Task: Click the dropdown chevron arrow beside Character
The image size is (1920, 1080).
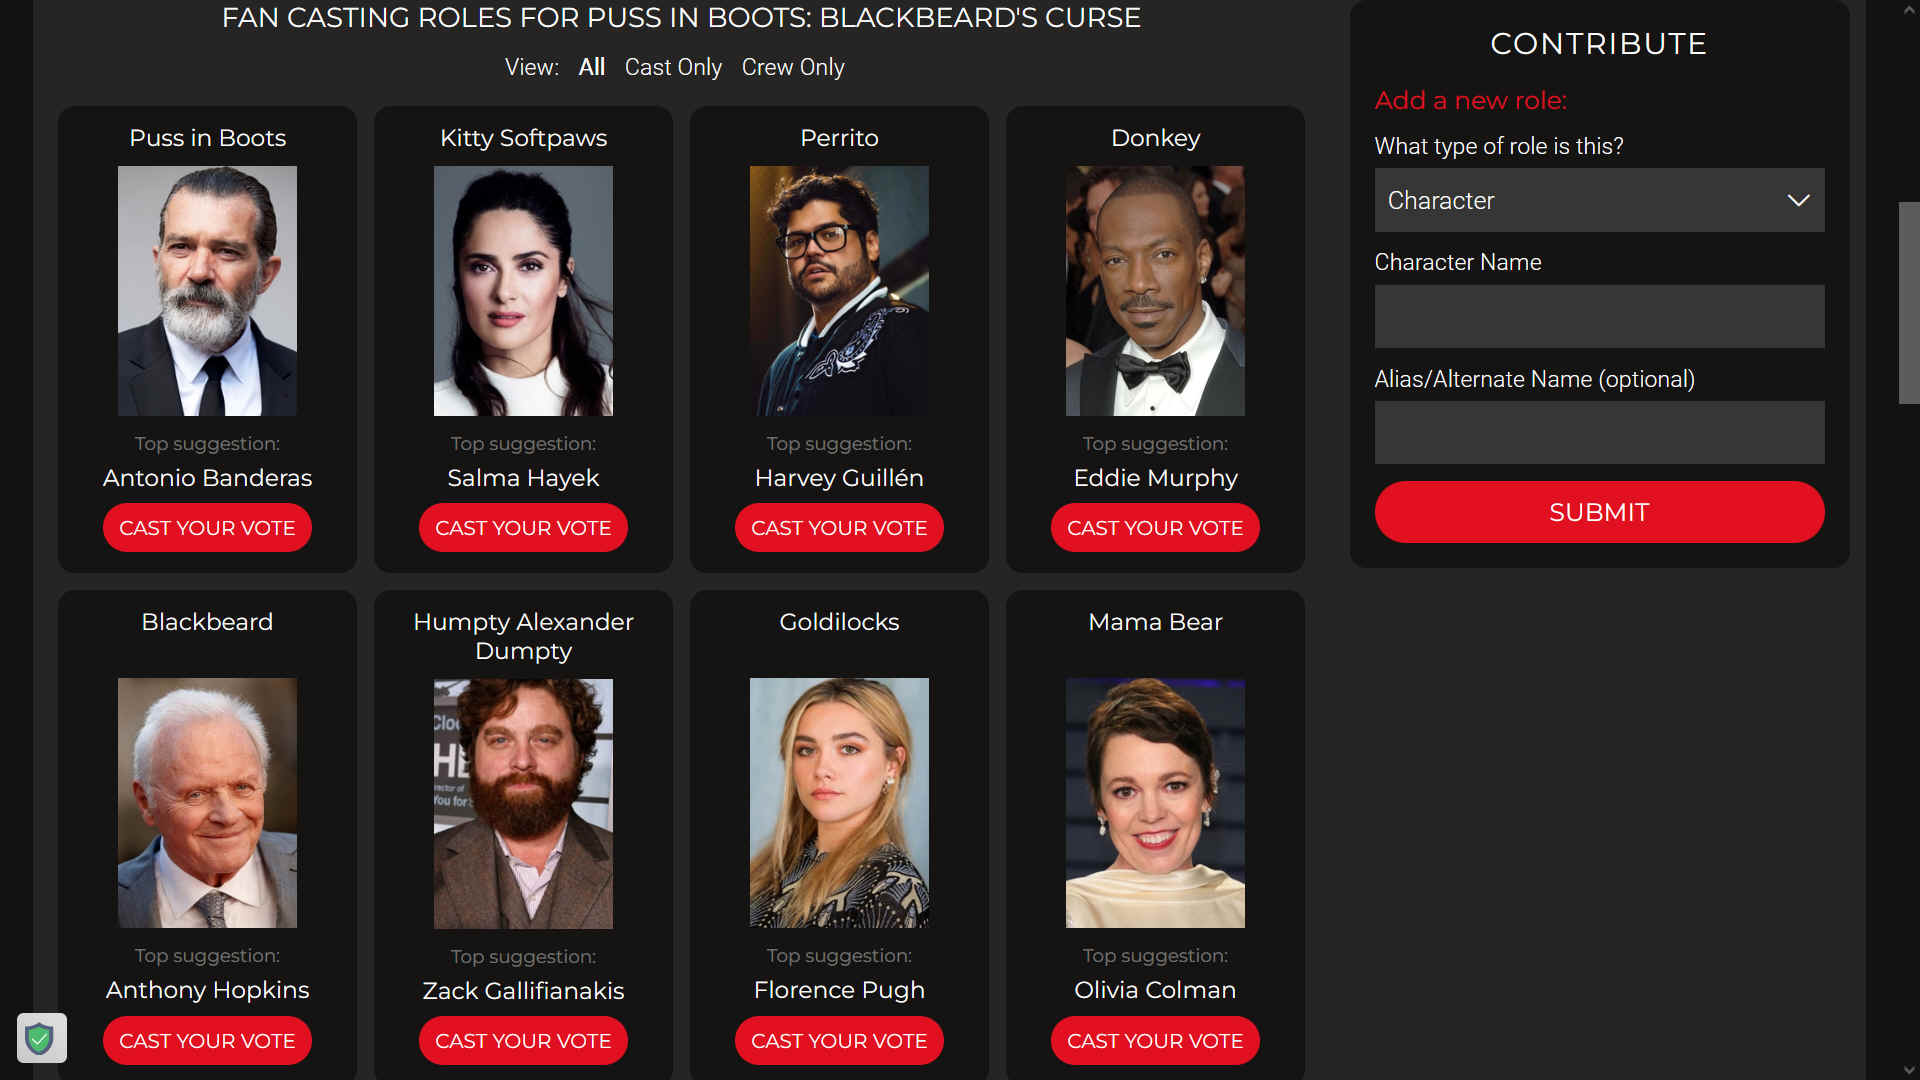Action: pos(1798,200)
